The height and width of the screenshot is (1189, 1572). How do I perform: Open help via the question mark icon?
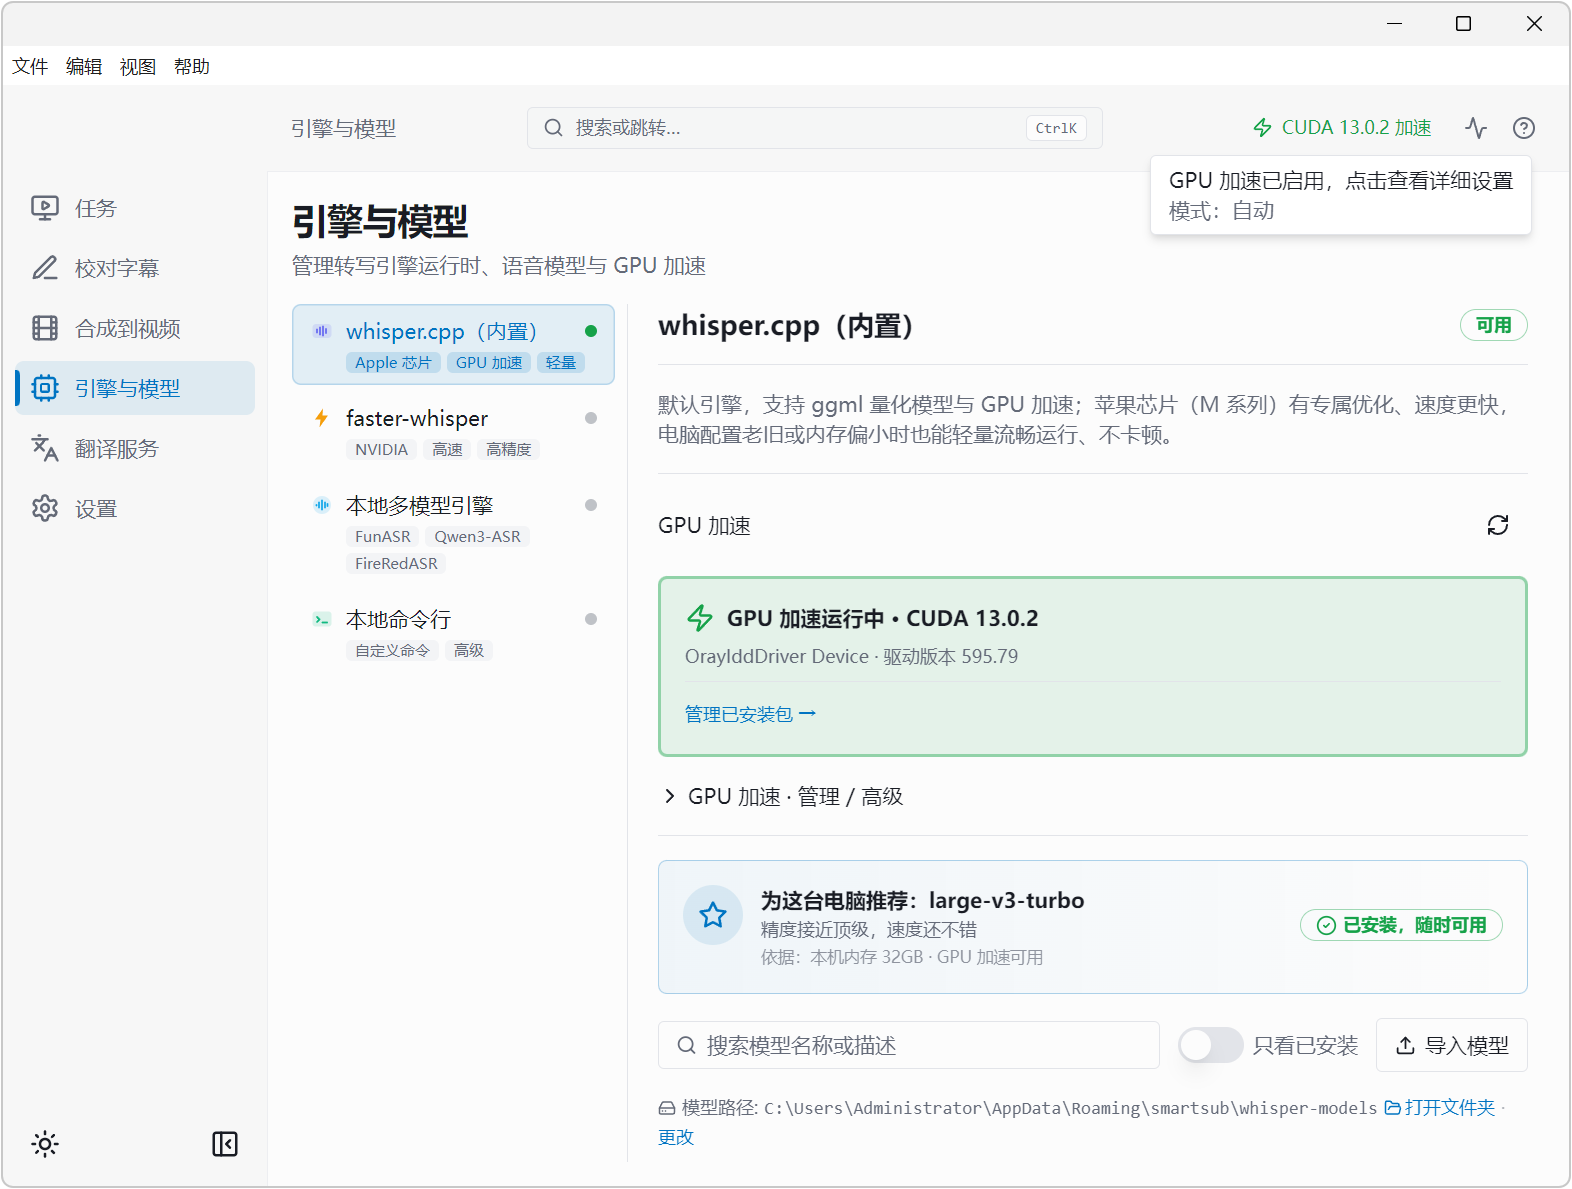(x=1524, y=128)
